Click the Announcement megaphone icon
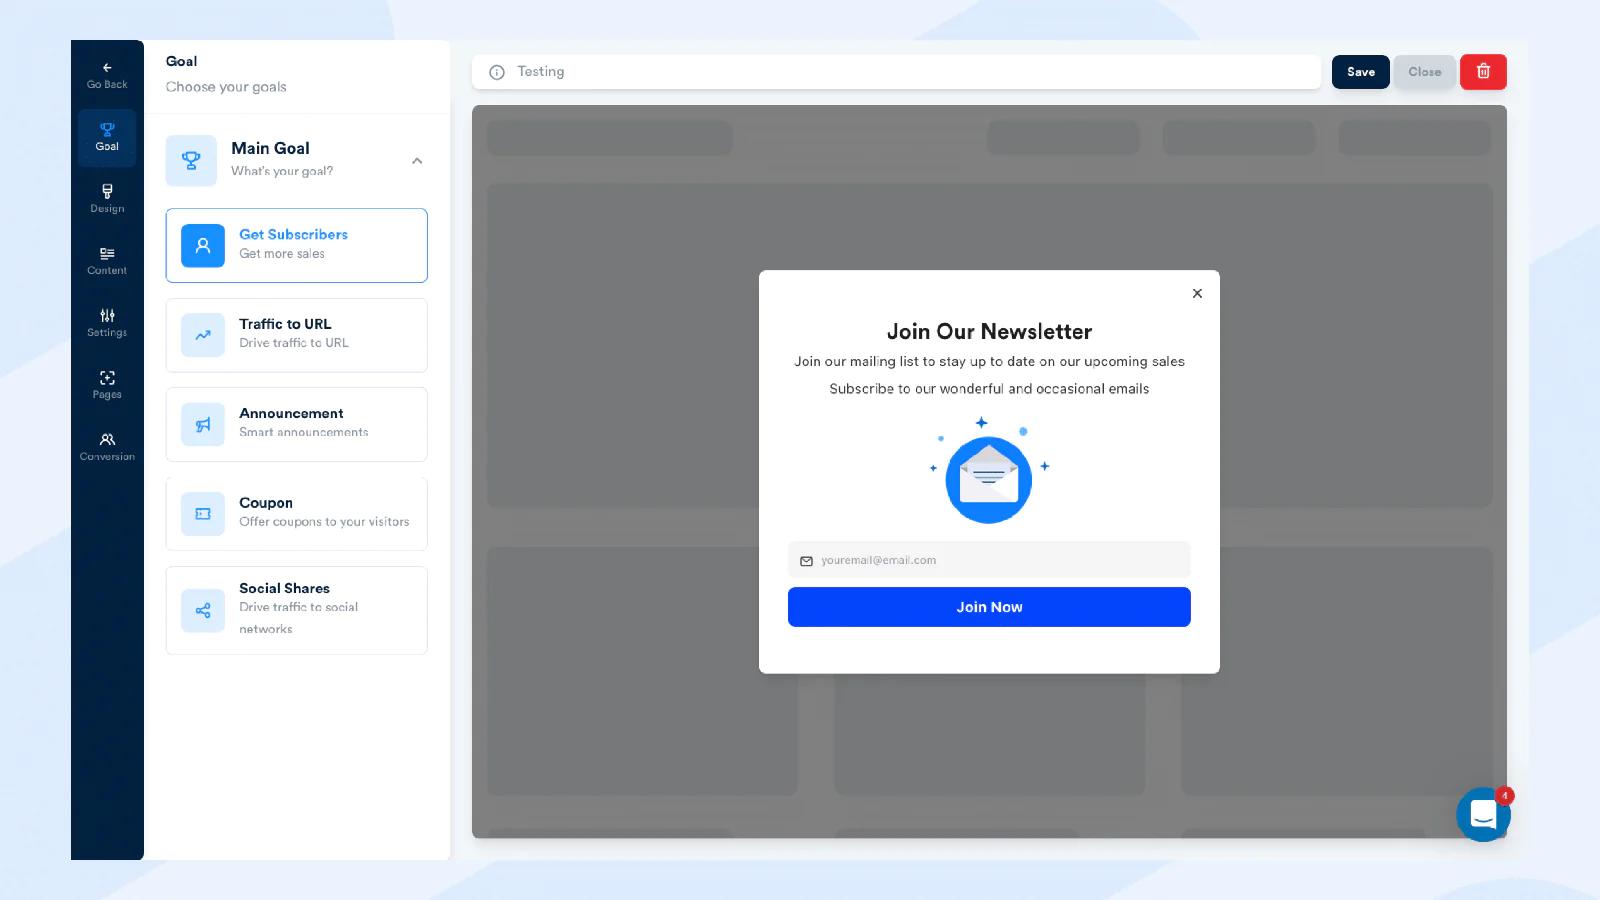The width and height of the screenshot is (1600, 900). tap(203, 424)
